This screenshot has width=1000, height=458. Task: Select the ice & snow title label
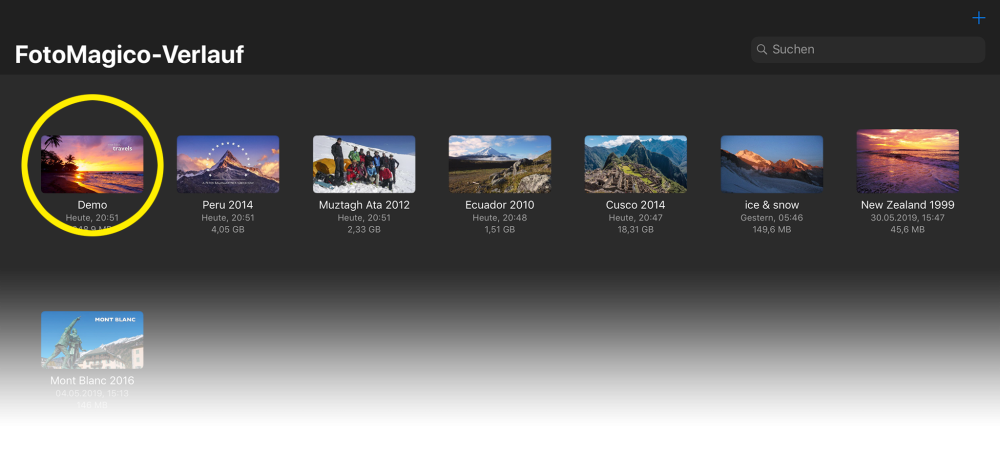click(772, 205)
